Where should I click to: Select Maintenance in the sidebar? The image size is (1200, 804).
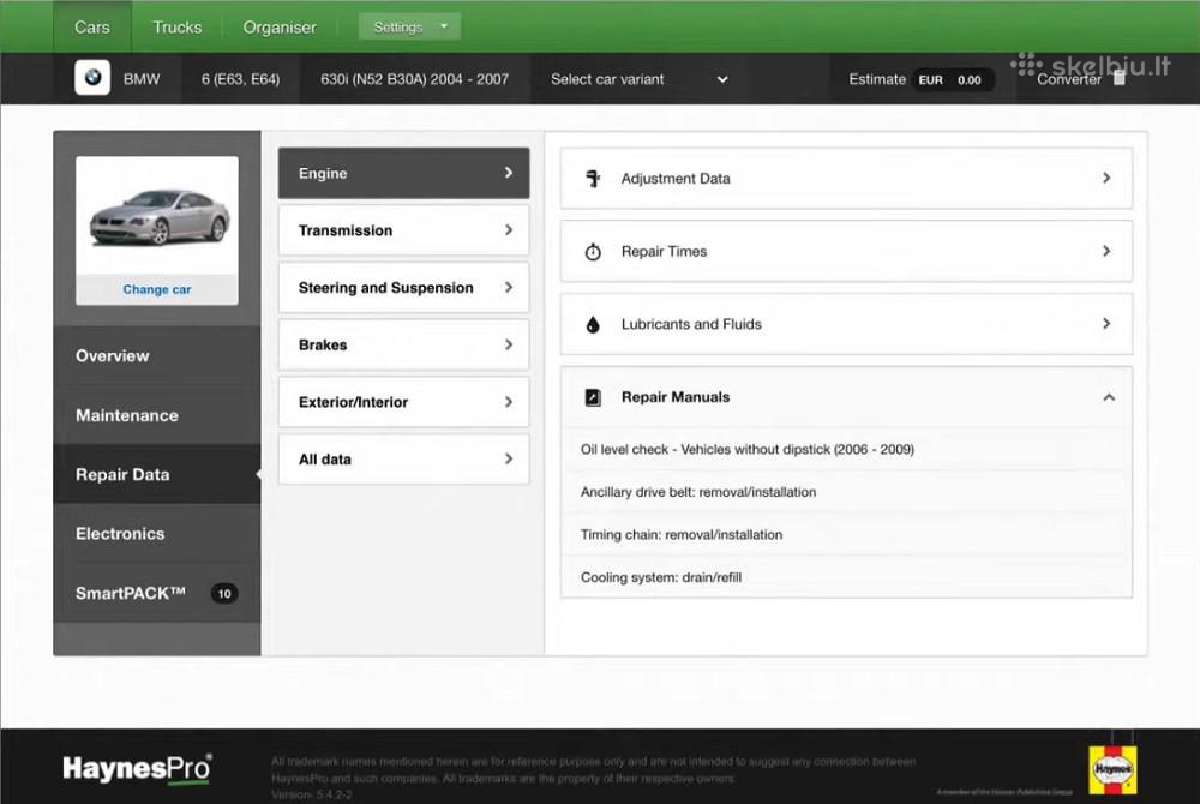157,415
